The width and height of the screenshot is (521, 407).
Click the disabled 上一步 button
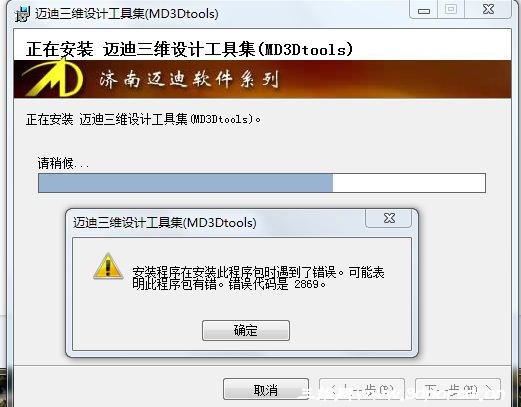(362, 389)
